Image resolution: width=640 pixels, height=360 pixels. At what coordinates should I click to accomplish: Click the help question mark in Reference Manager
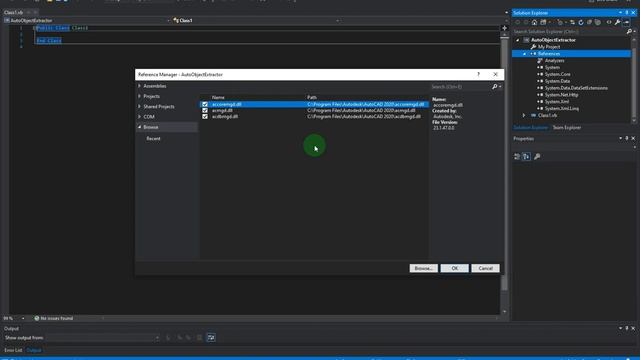478,74
